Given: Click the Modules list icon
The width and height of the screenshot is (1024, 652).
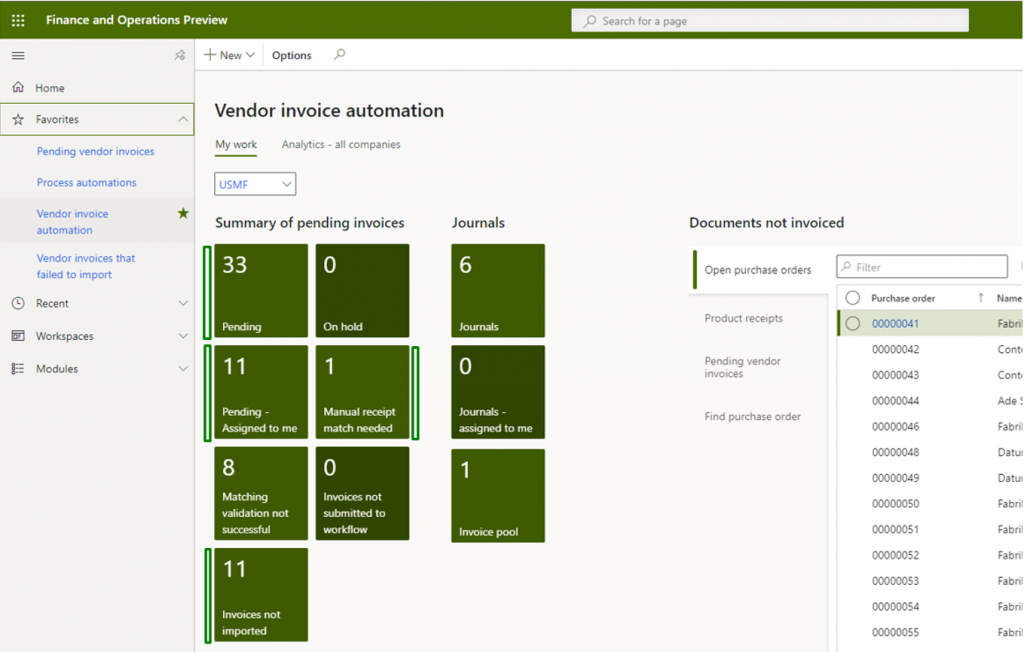Looking at the screenshot, I should pos(18,368).
